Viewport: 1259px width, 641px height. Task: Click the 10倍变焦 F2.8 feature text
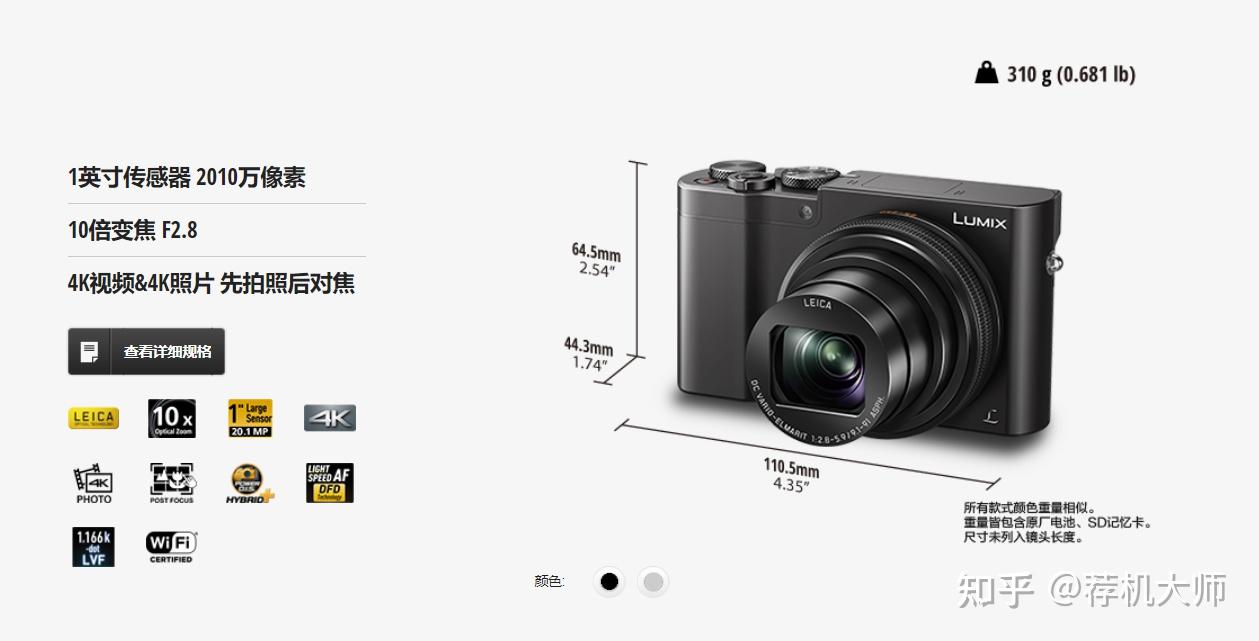click(133, 230)
